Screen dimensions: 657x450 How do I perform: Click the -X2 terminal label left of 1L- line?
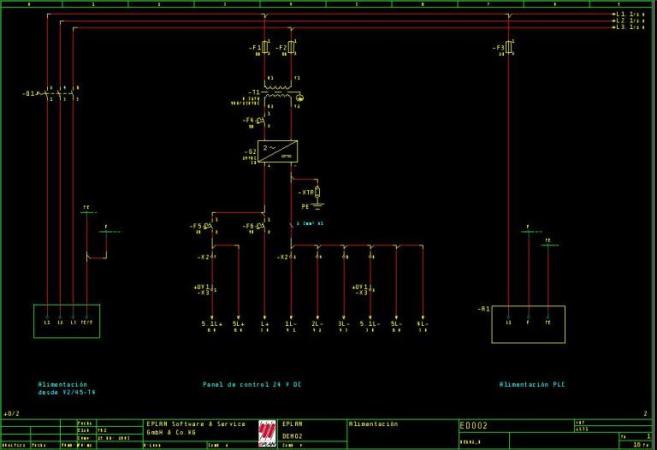(283, 257)
